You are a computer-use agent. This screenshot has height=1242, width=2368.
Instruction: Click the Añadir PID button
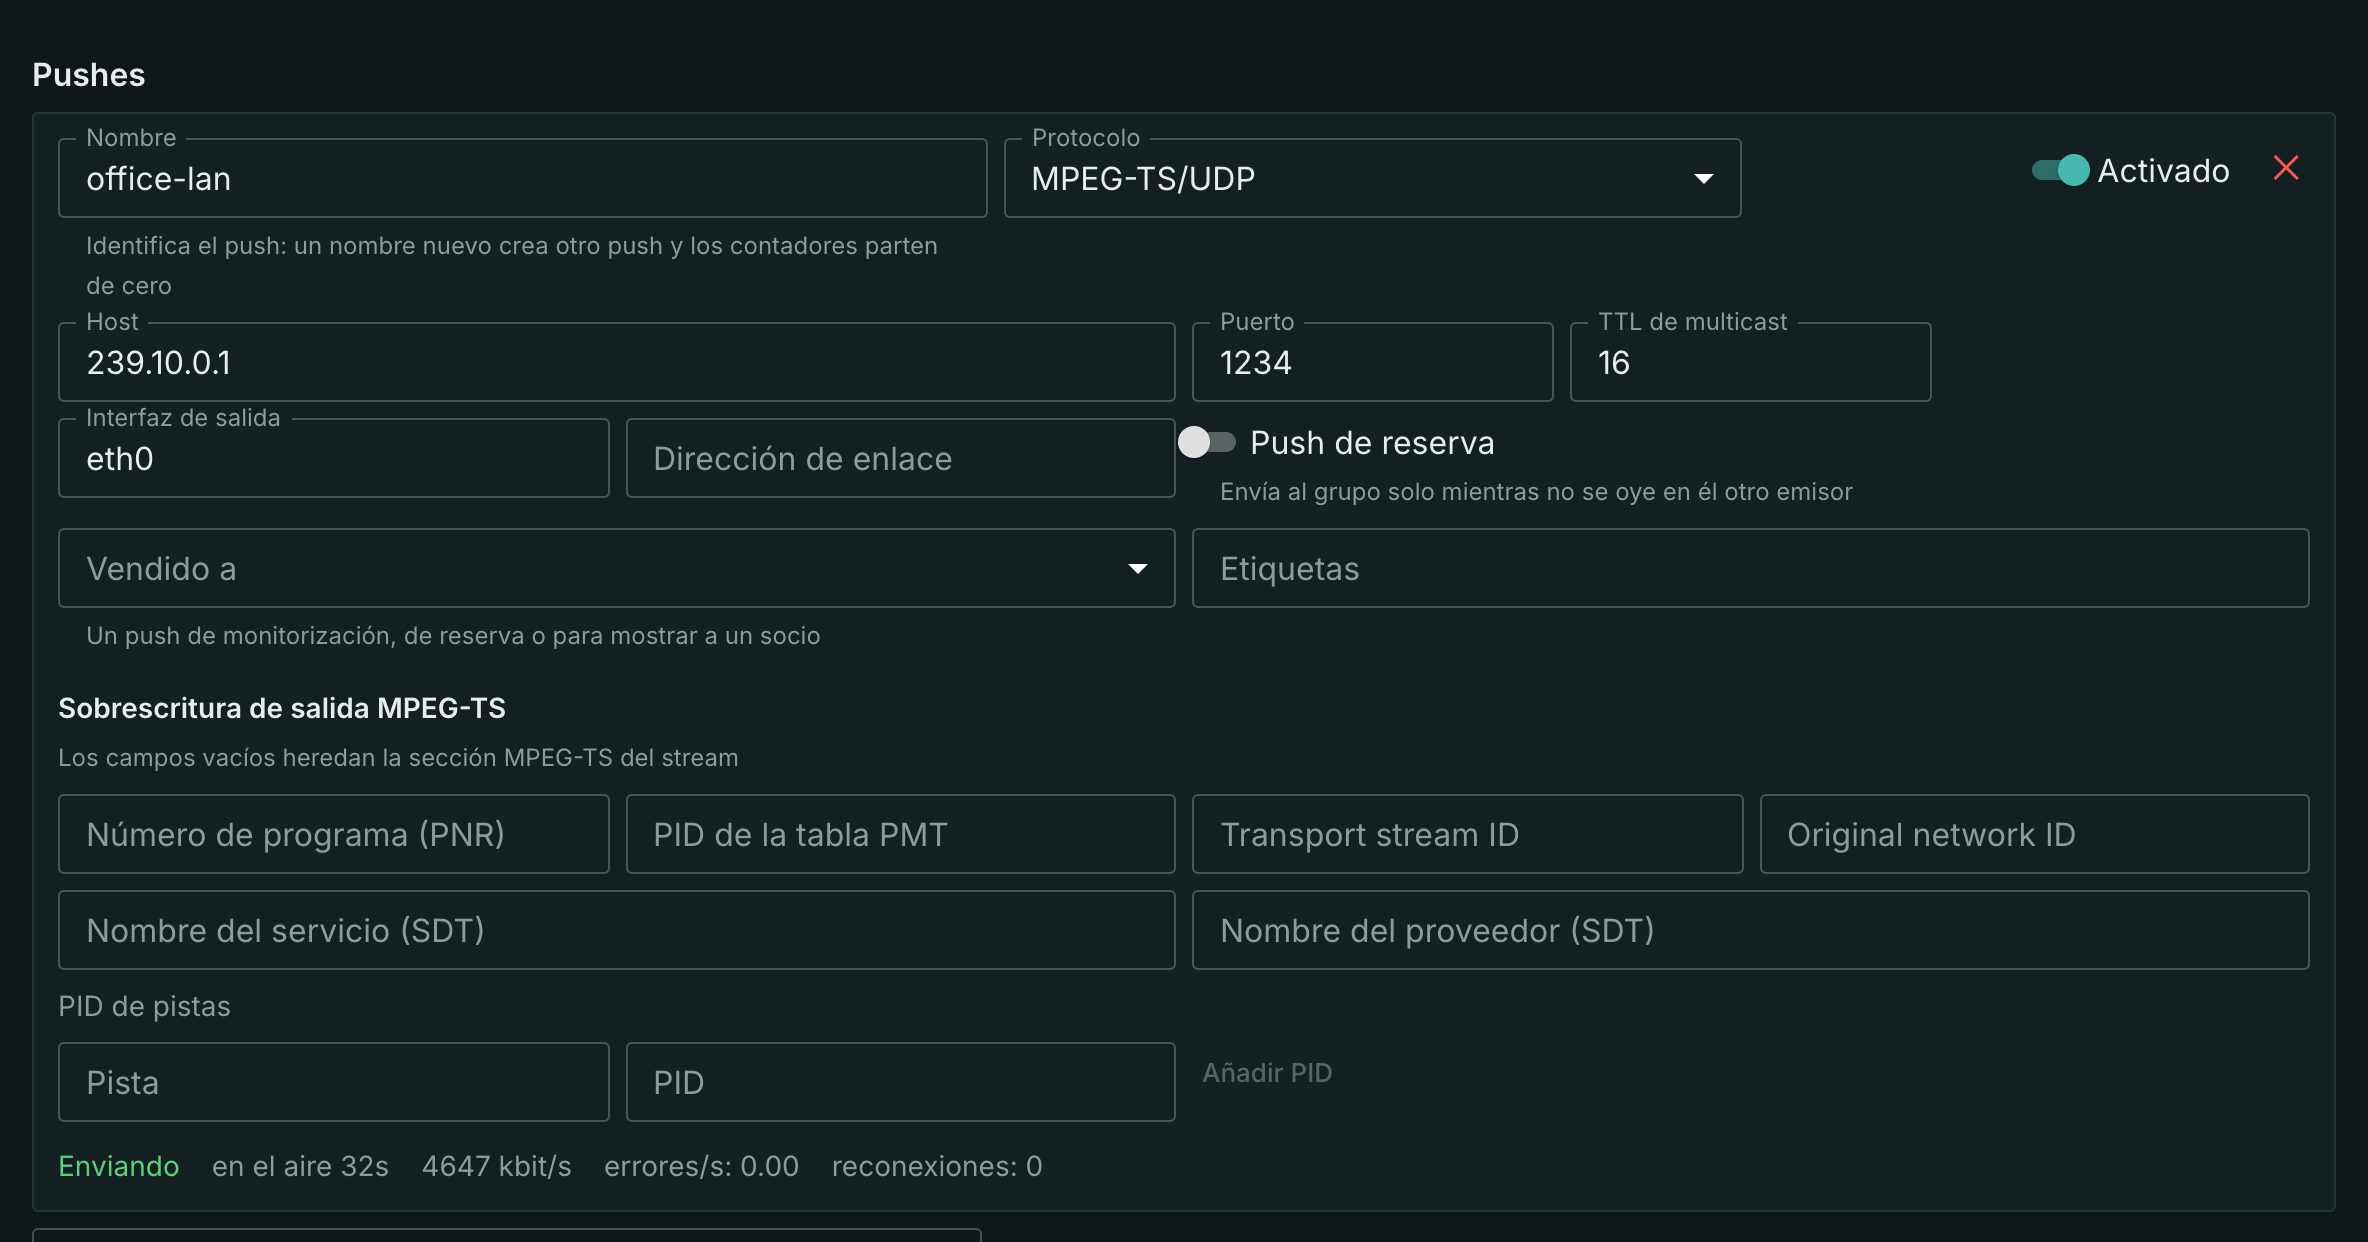point(1267,1072)
